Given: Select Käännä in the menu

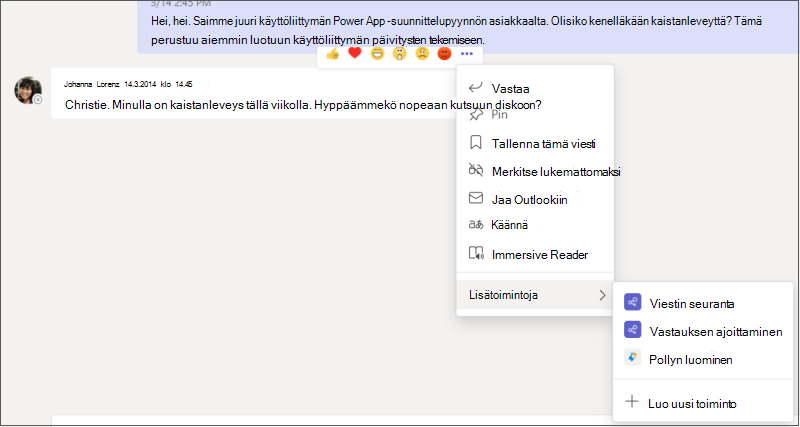Looking at the screenshot, I should click(535, 225).
